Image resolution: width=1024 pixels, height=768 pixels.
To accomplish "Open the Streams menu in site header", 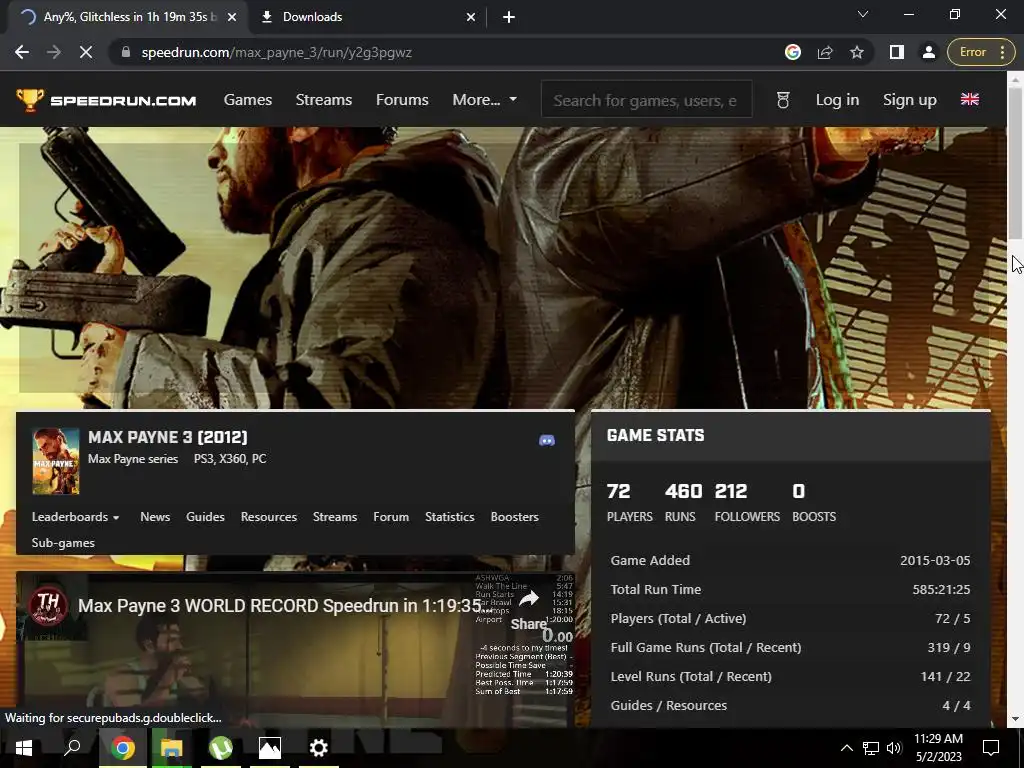I will pyautogui.click(x=324, y=100).
